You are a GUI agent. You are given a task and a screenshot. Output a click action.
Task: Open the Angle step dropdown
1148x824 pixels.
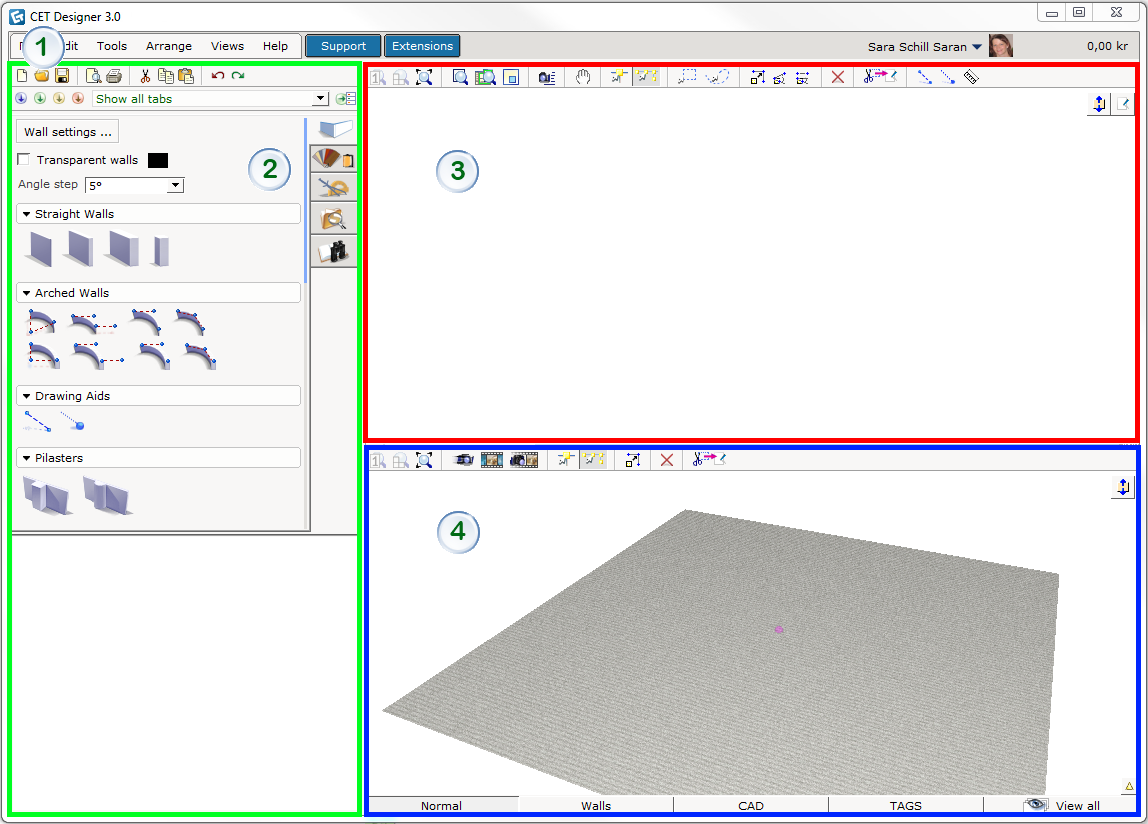click(175, 185)
